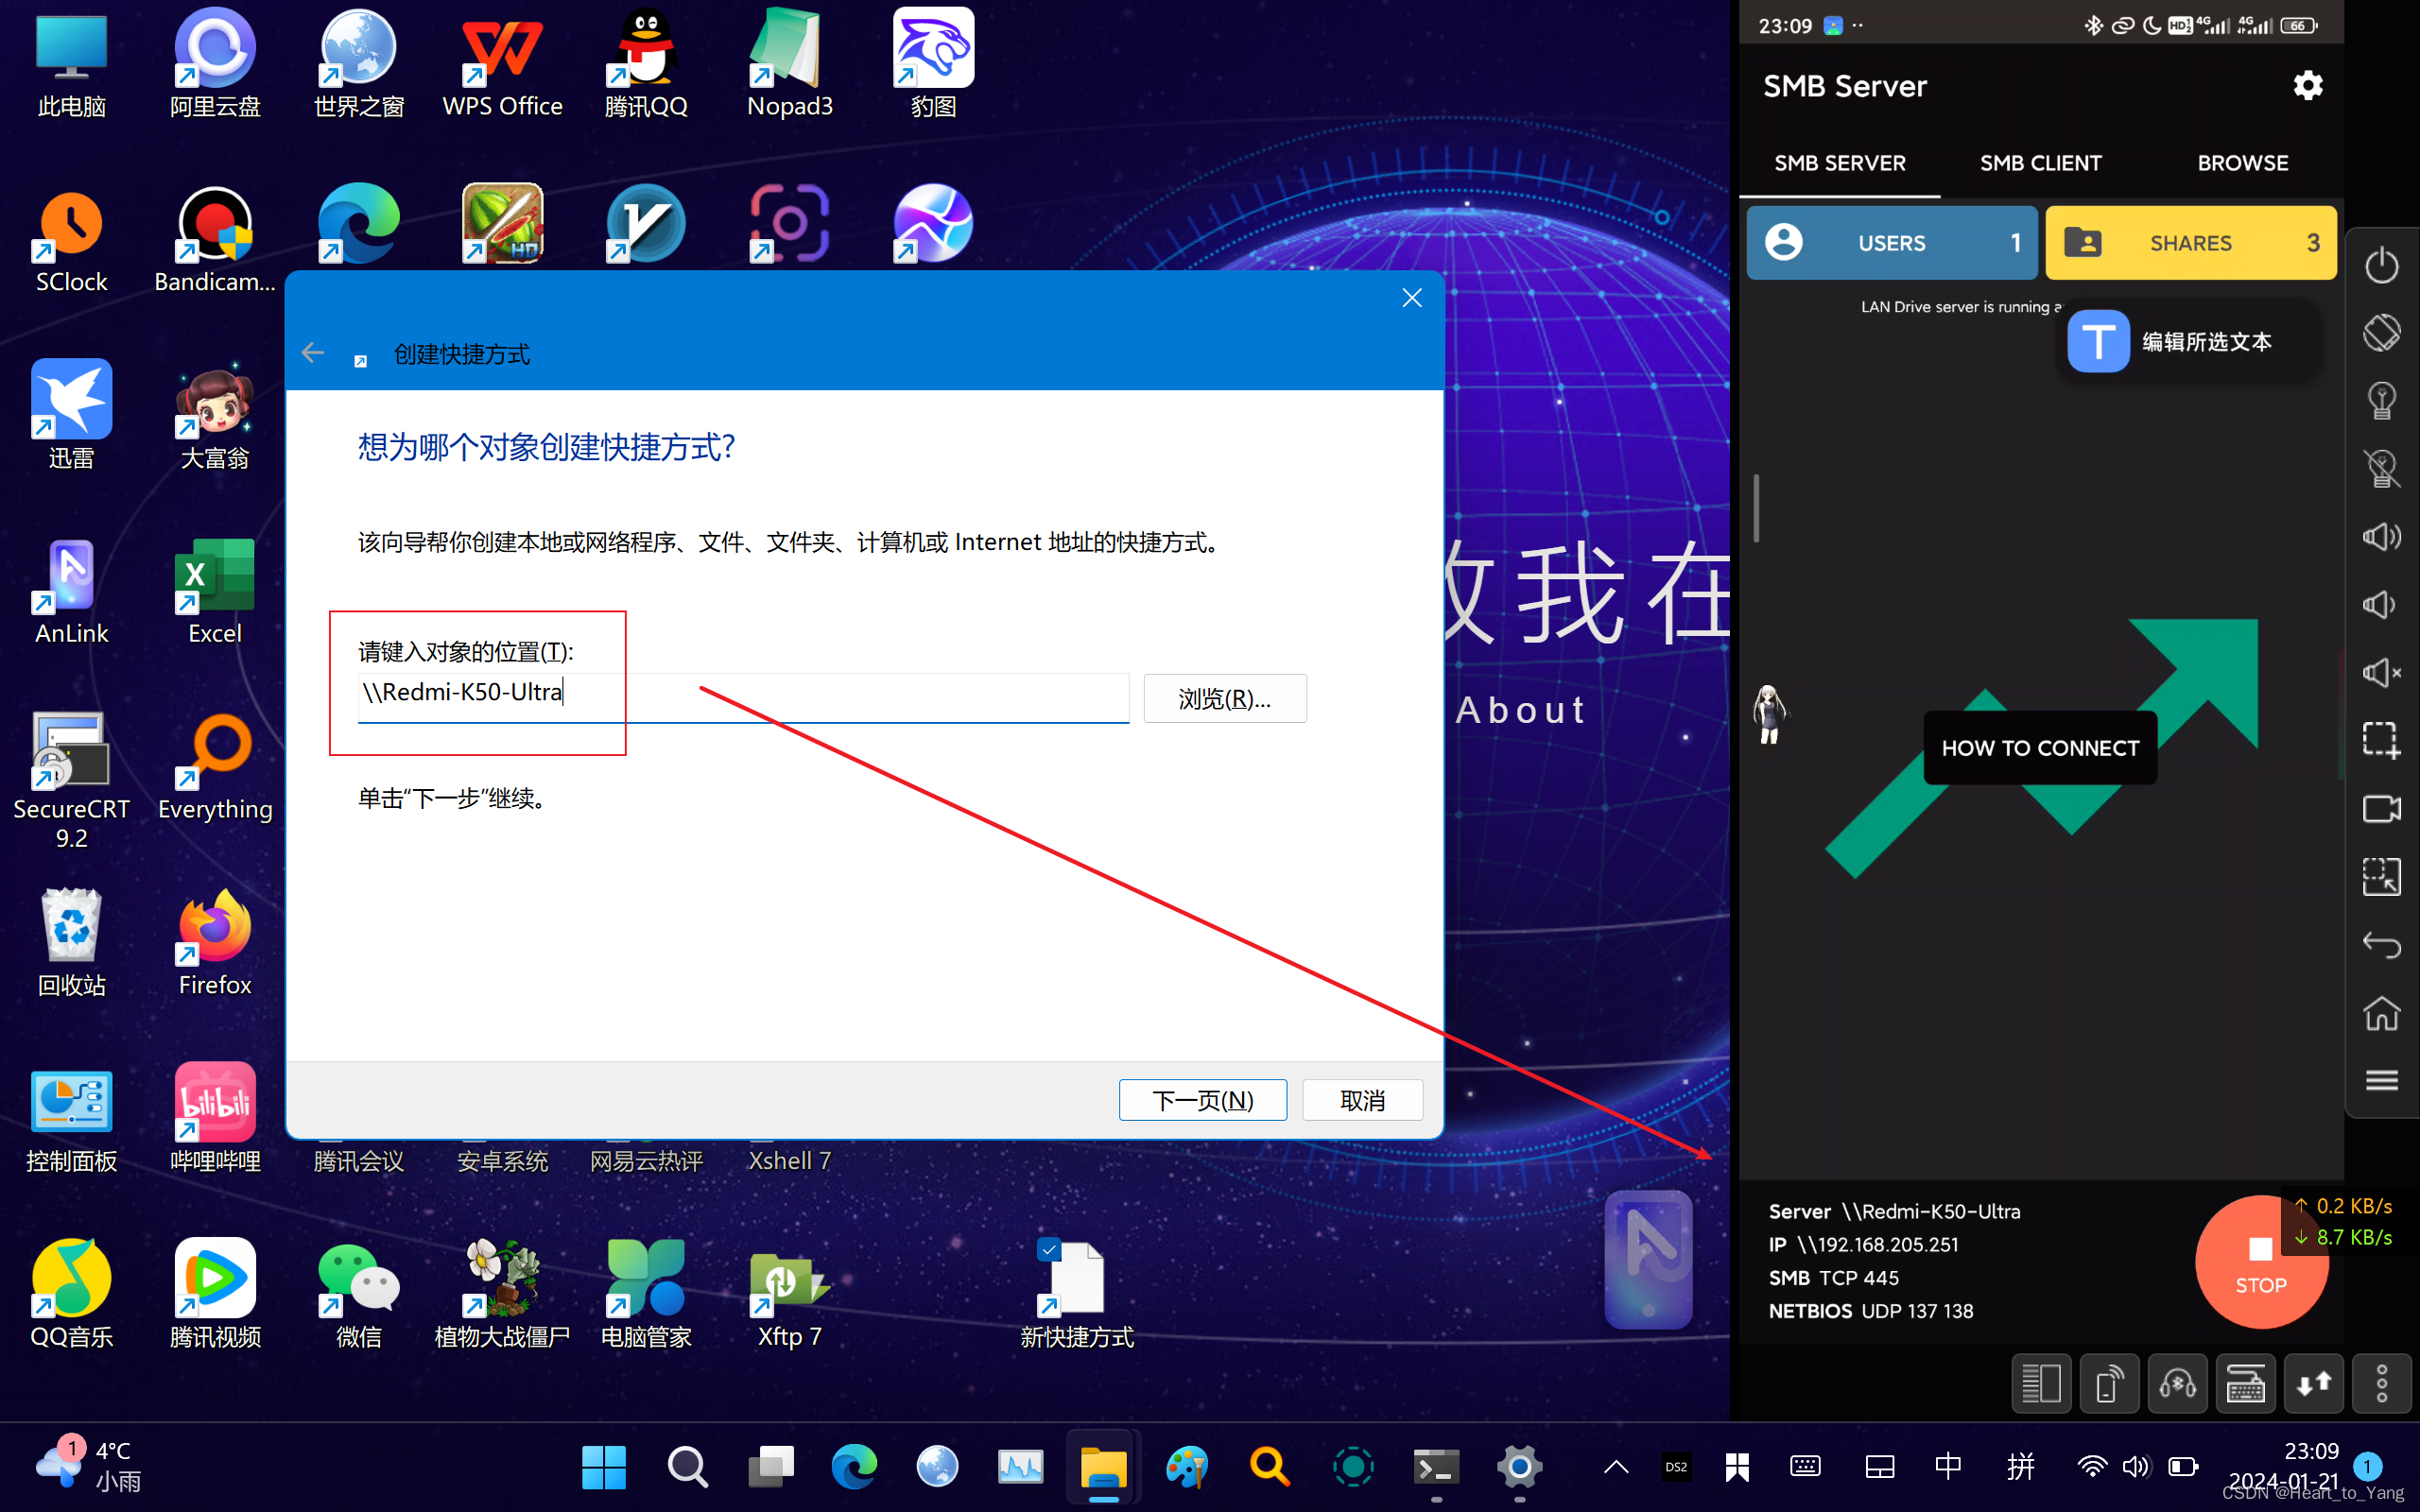Open Settings gear in taskbar
This screenshot has height=1512, width=2420.
[x=1519, y=1467]
